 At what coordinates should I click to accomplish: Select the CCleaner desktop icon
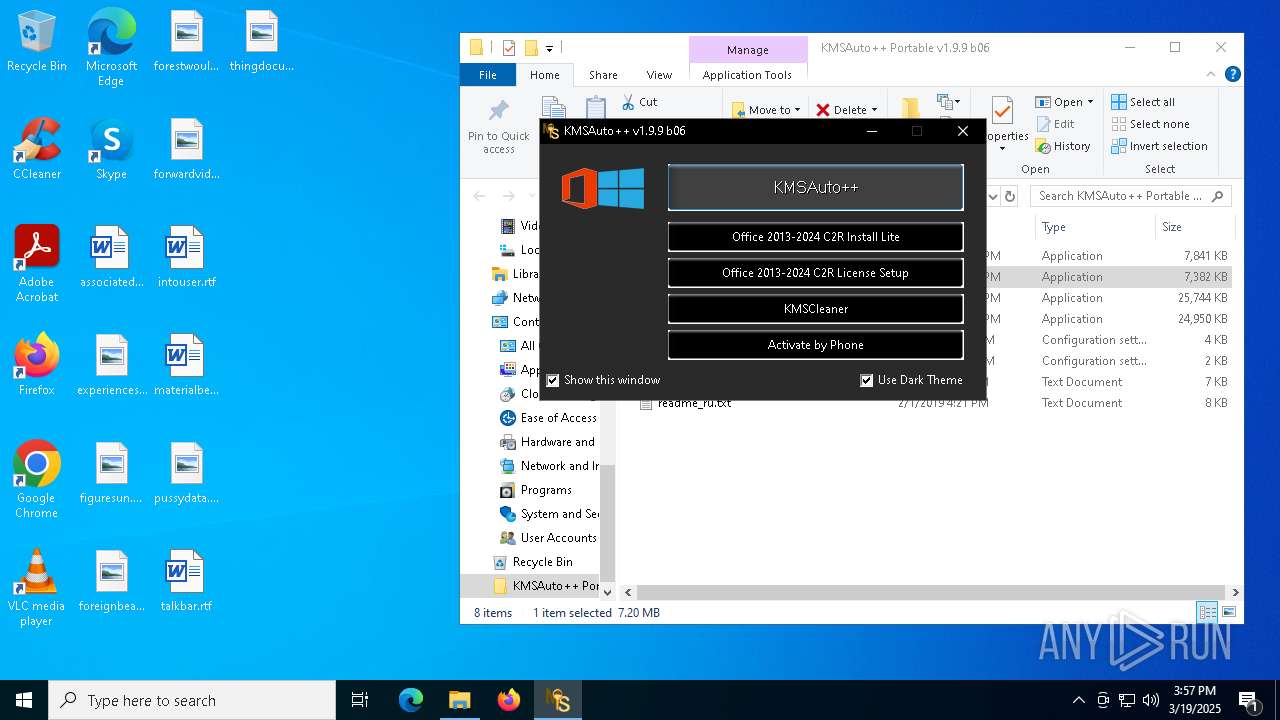click(37, 149)
